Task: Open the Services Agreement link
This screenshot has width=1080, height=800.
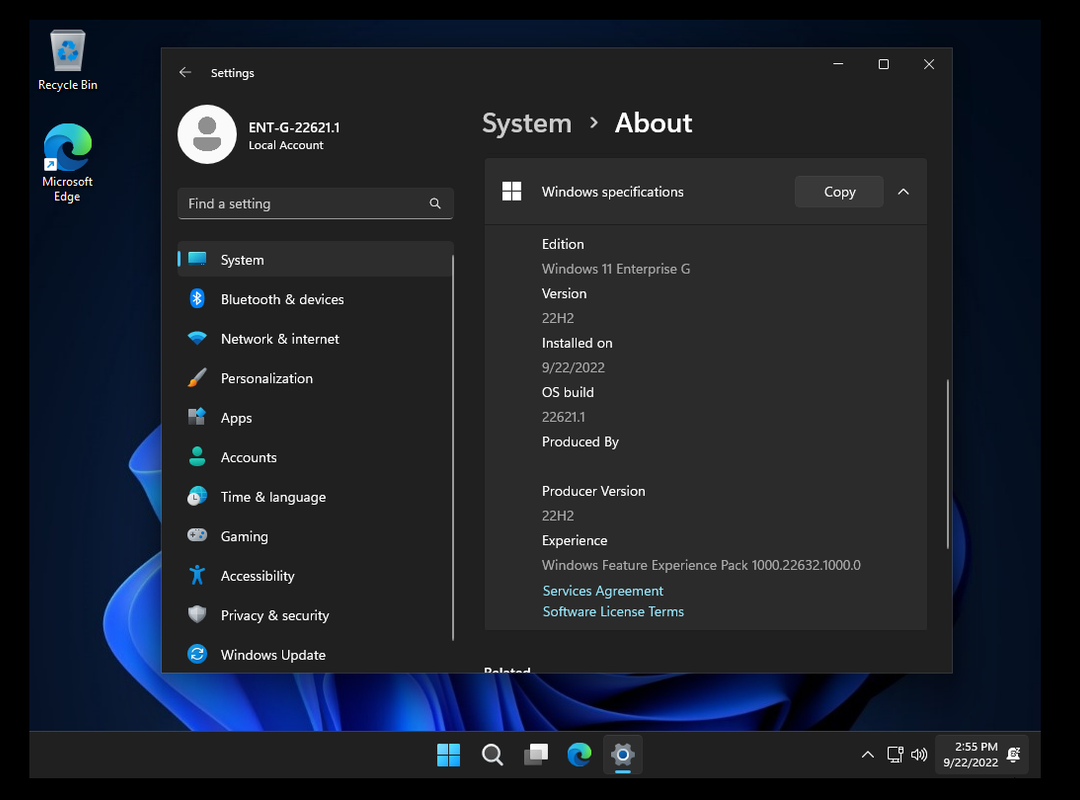Action: [603, 591]
